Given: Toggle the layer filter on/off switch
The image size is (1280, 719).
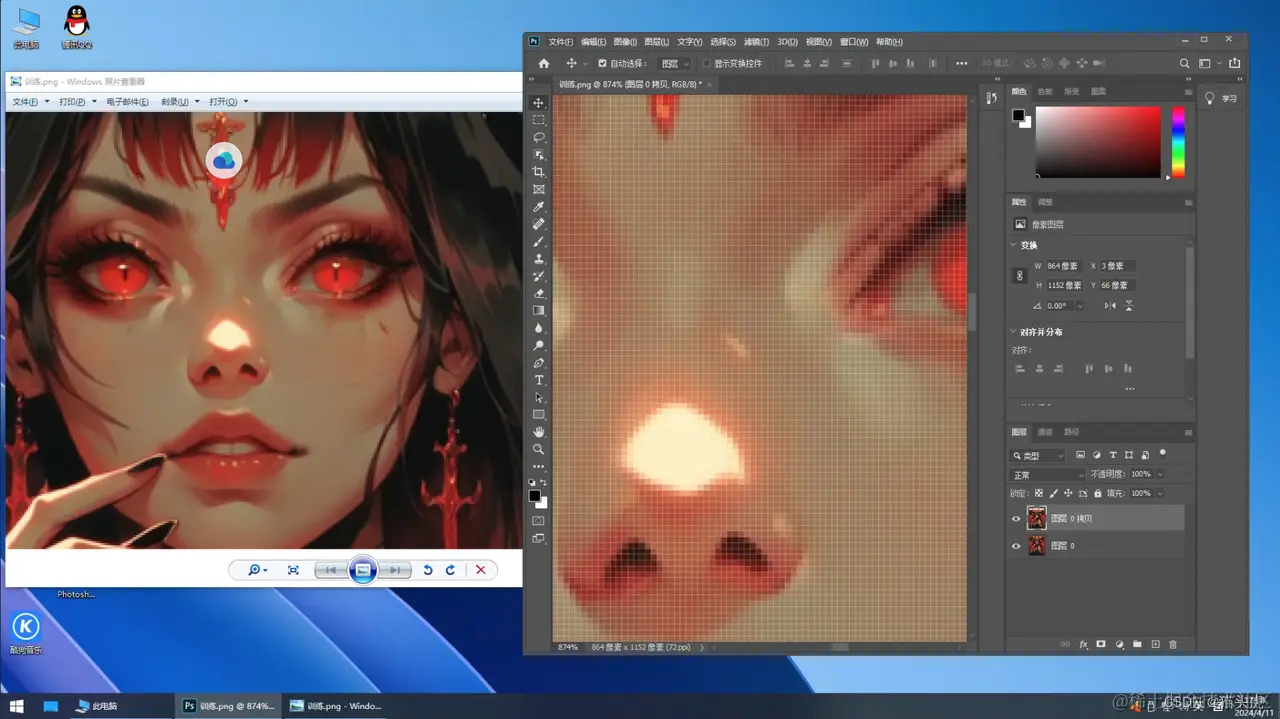Looking at the screenshot, I should tap(1163, 453).
